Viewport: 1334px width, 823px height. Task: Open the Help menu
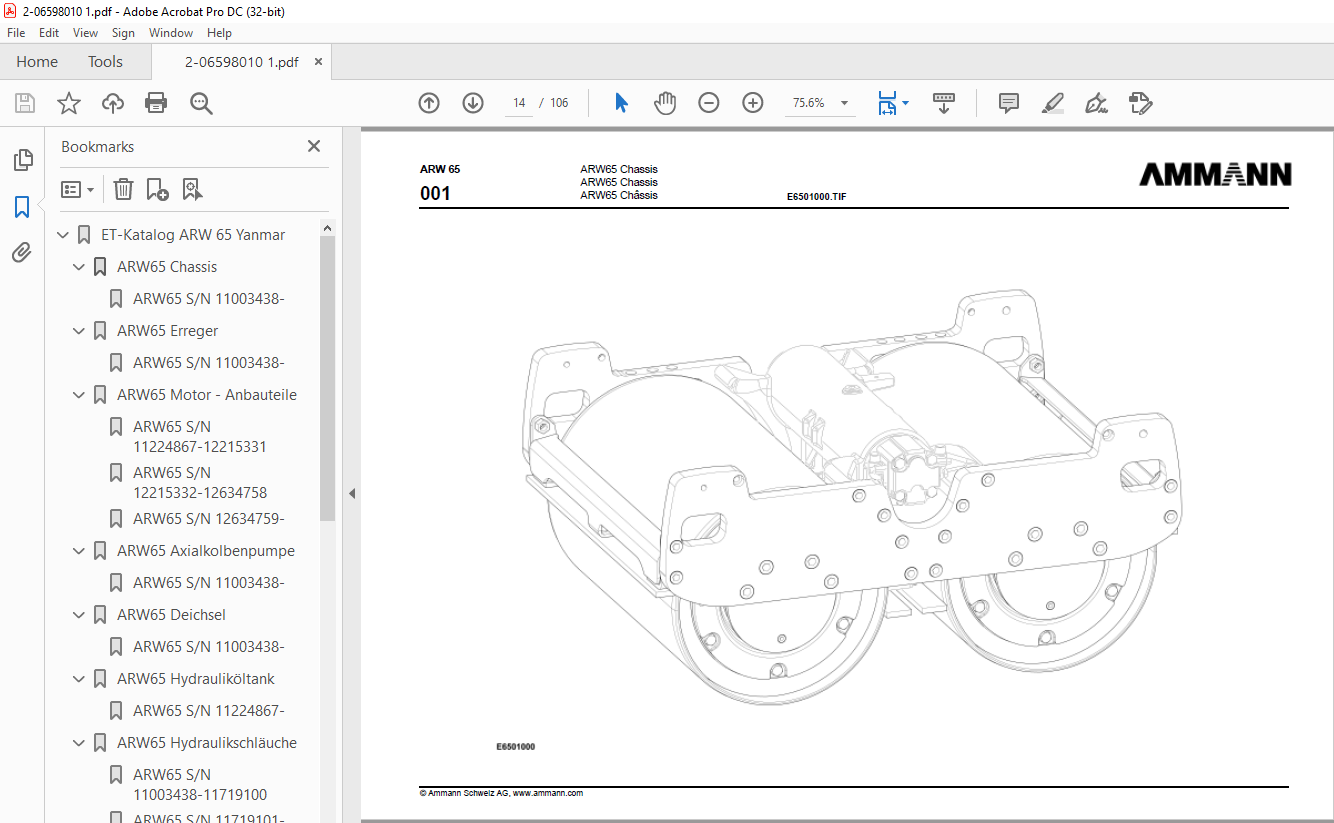coord(219,33)
